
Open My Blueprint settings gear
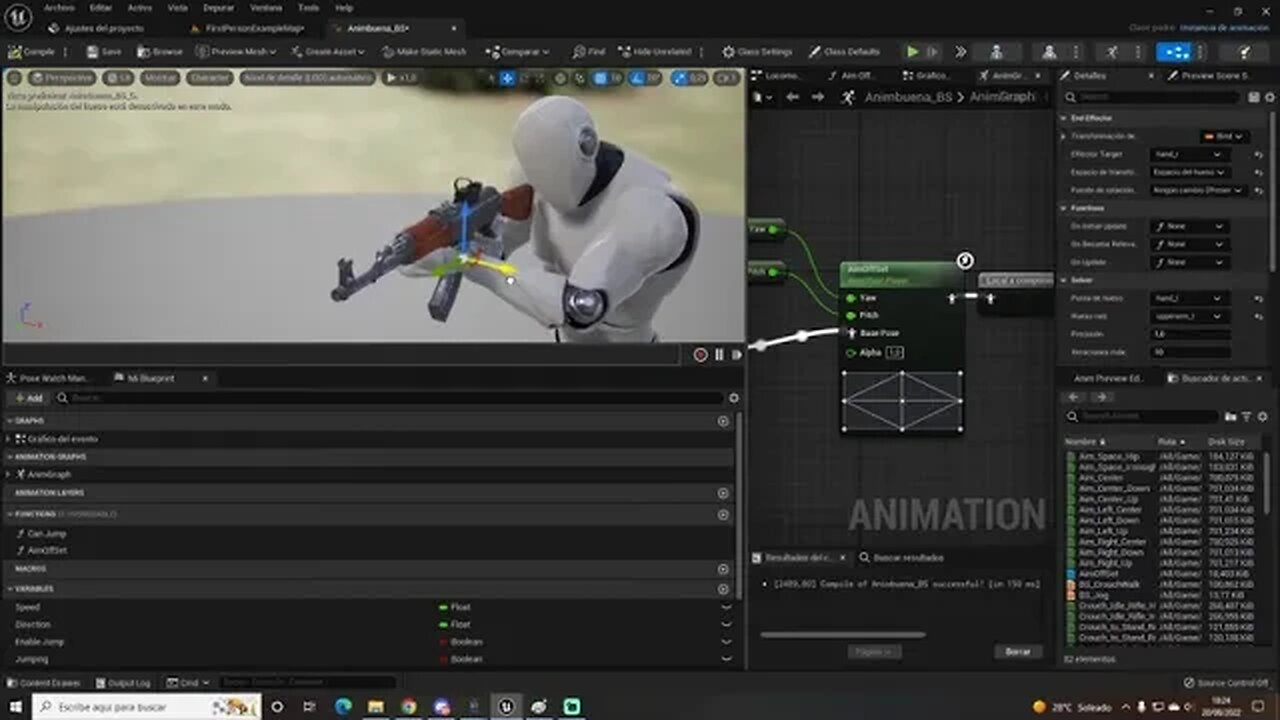tap(734, 398)
